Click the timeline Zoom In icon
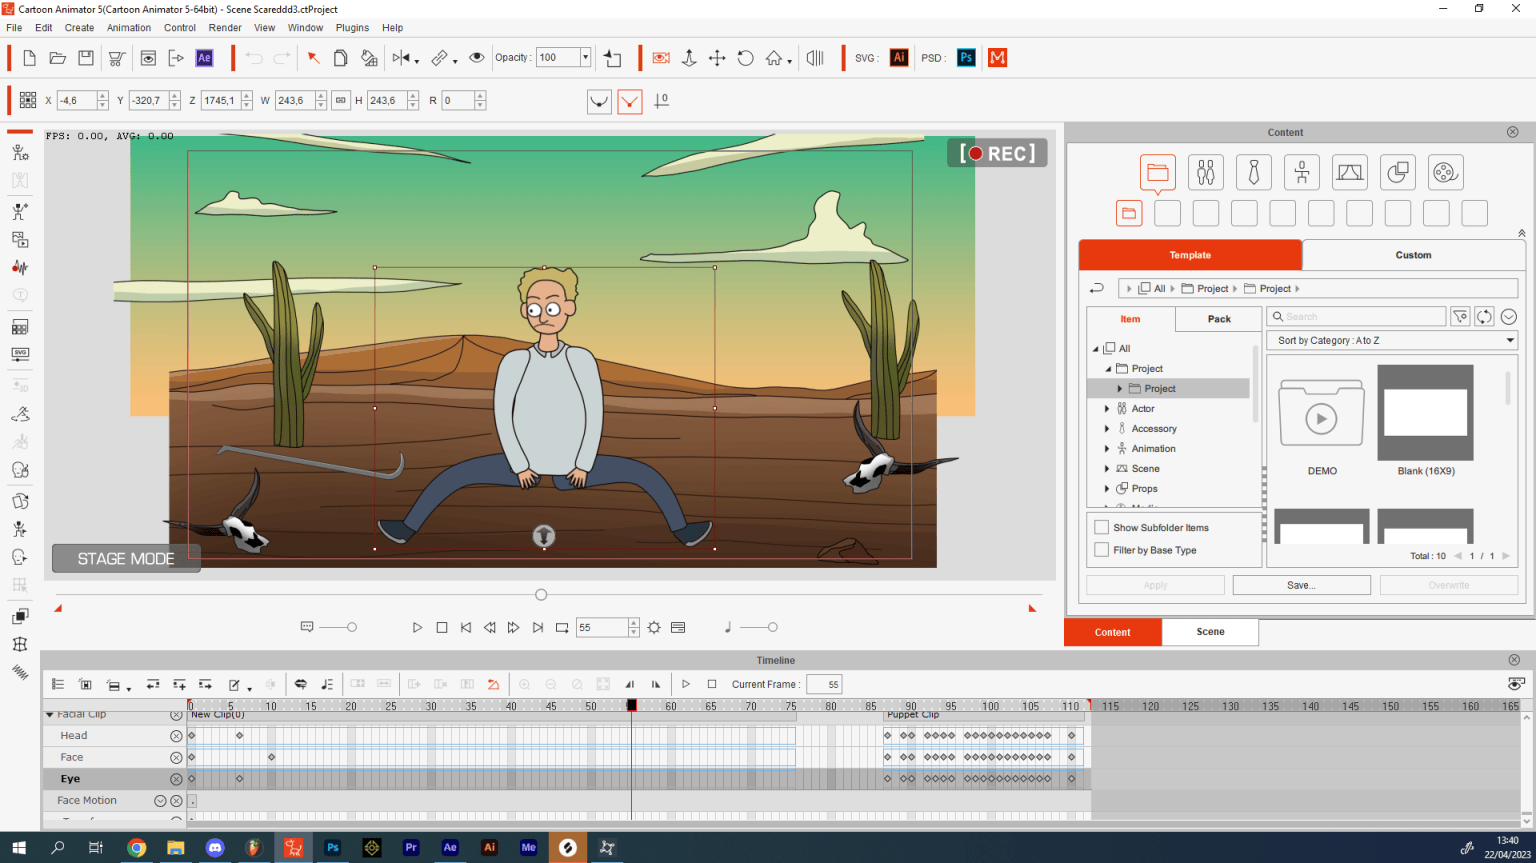 tap(524, 685)
